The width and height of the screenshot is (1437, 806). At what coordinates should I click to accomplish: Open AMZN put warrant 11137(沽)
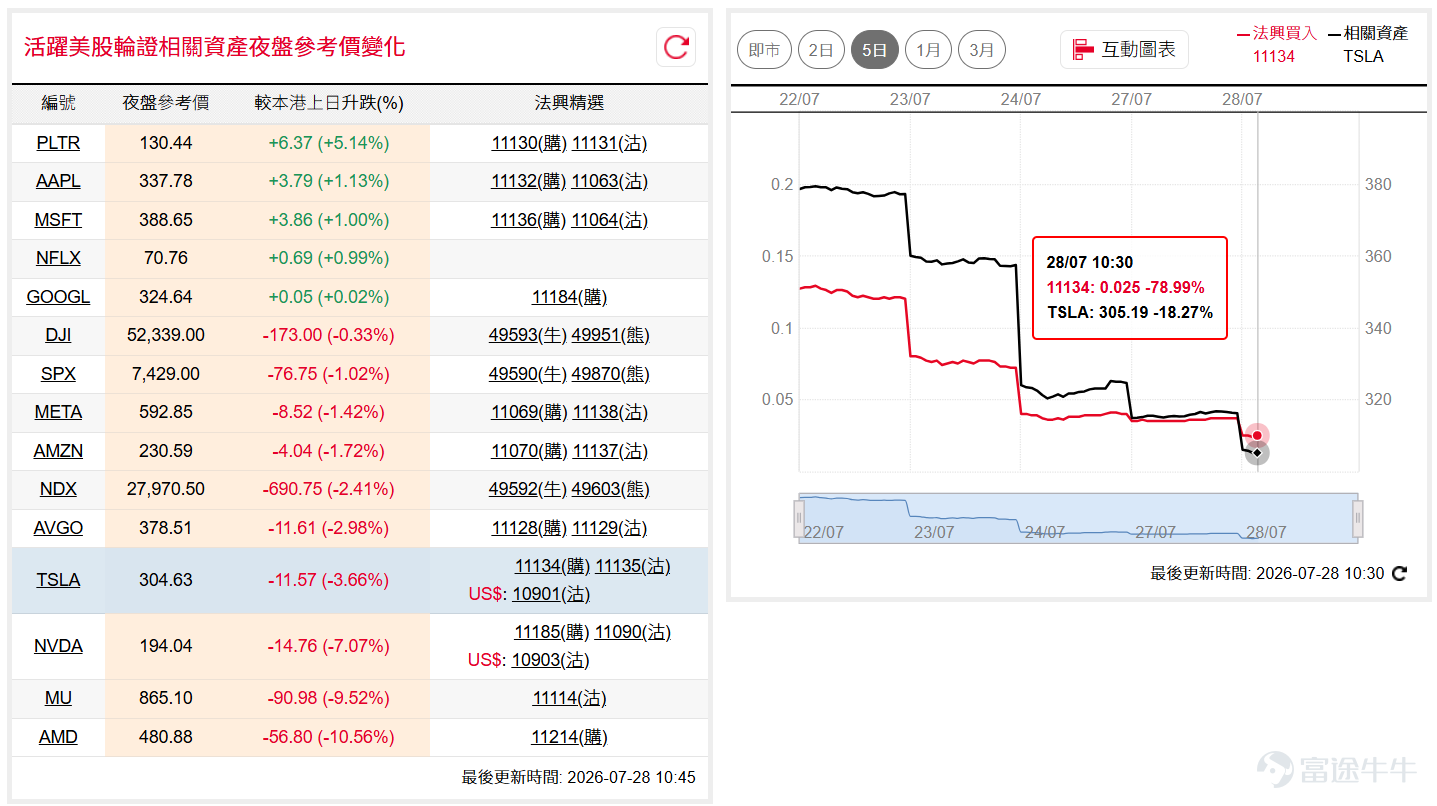pos(610,451)
